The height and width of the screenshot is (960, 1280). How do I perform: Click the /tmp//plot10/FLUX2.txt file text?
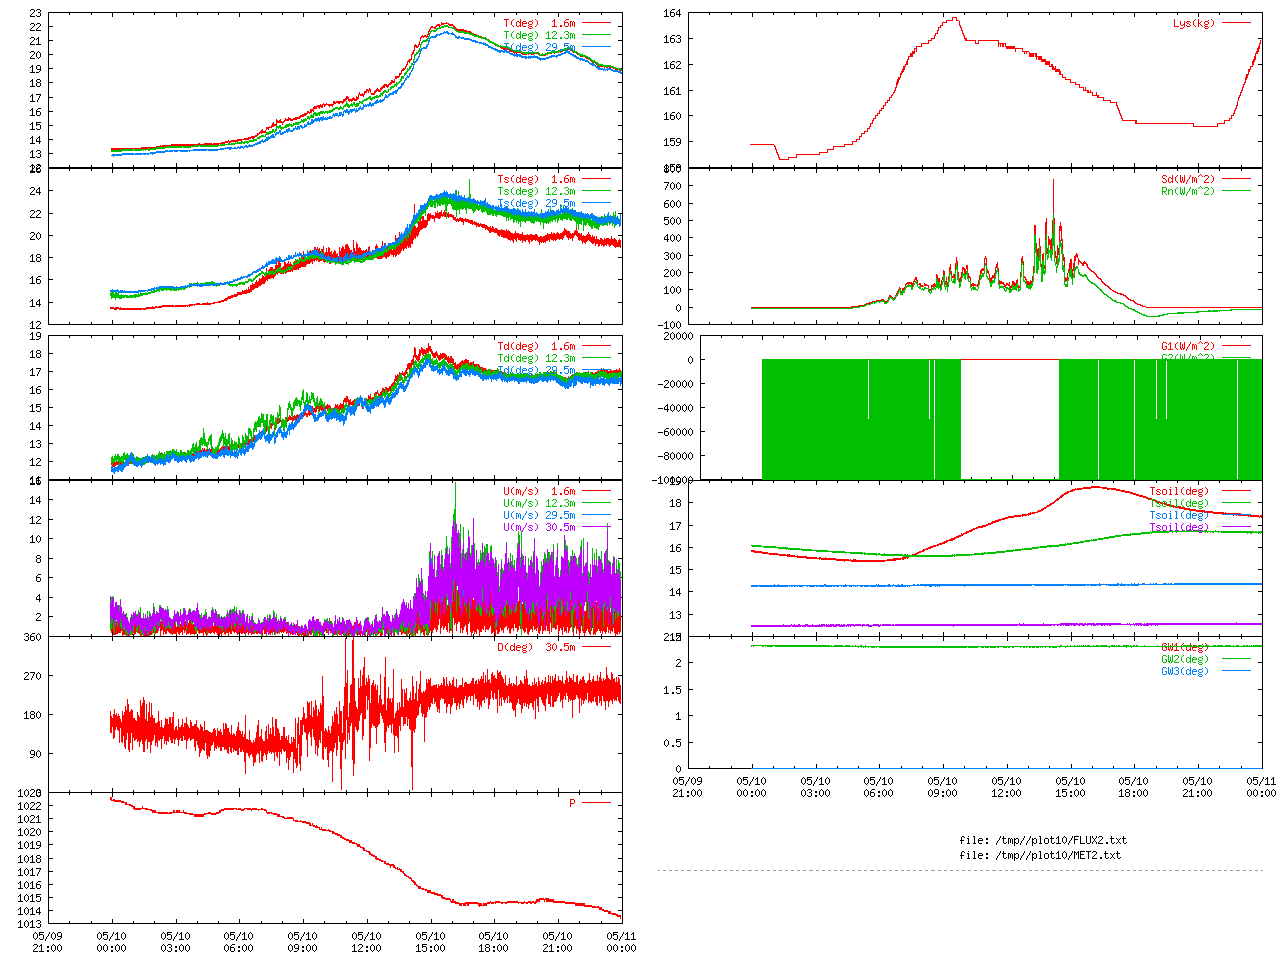point(1043,840)
